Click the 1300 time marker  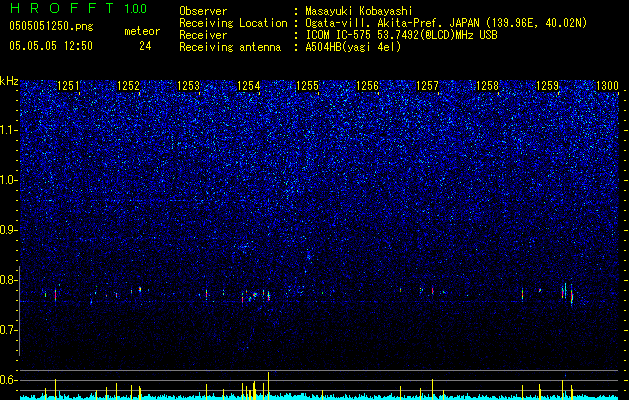(x=607, y=86)
